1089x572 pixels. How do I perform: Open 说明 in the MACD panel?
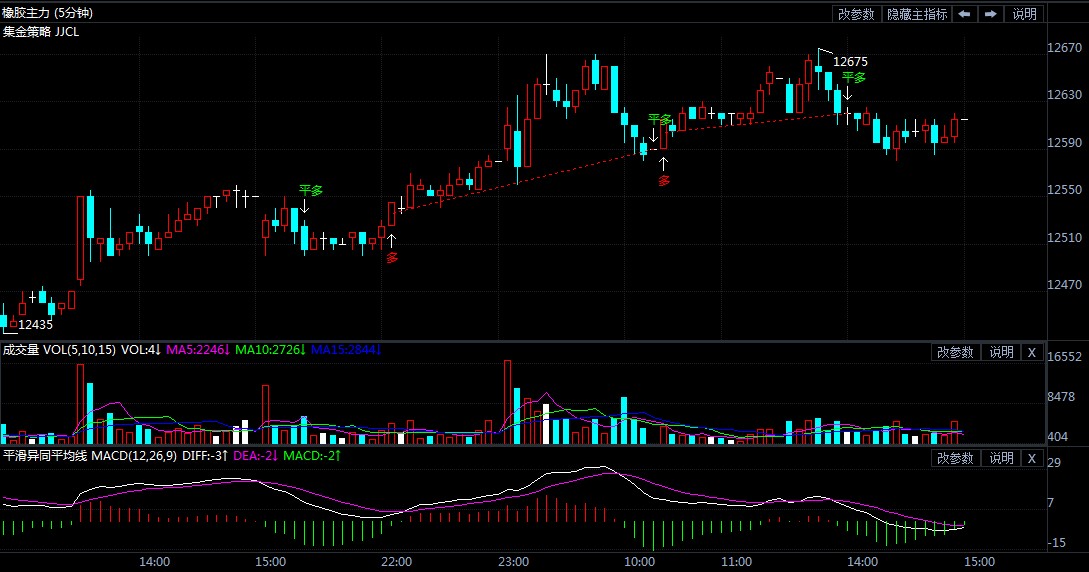click(1001, 458)
